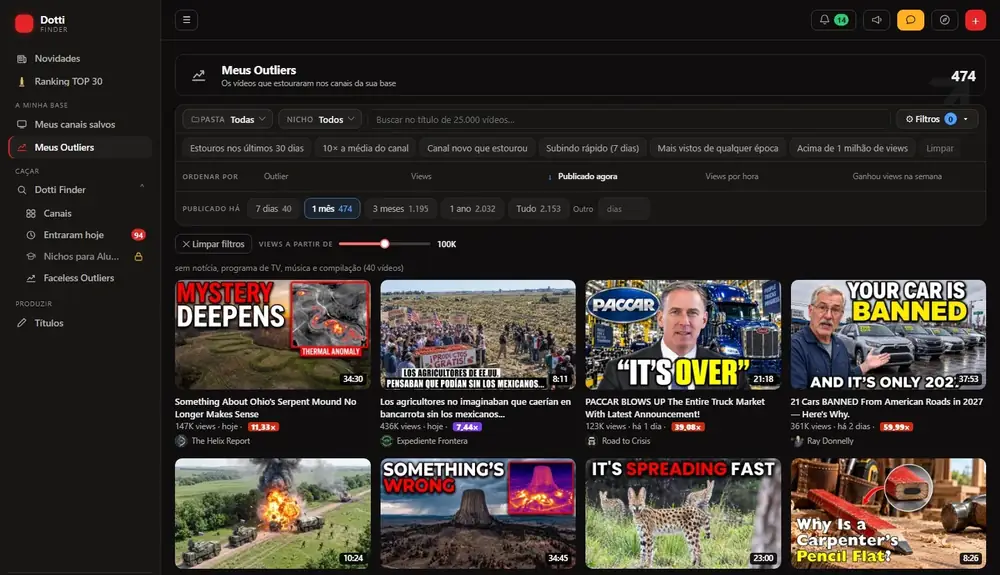Sort by Ganhou views na semana

pos(897,177)
